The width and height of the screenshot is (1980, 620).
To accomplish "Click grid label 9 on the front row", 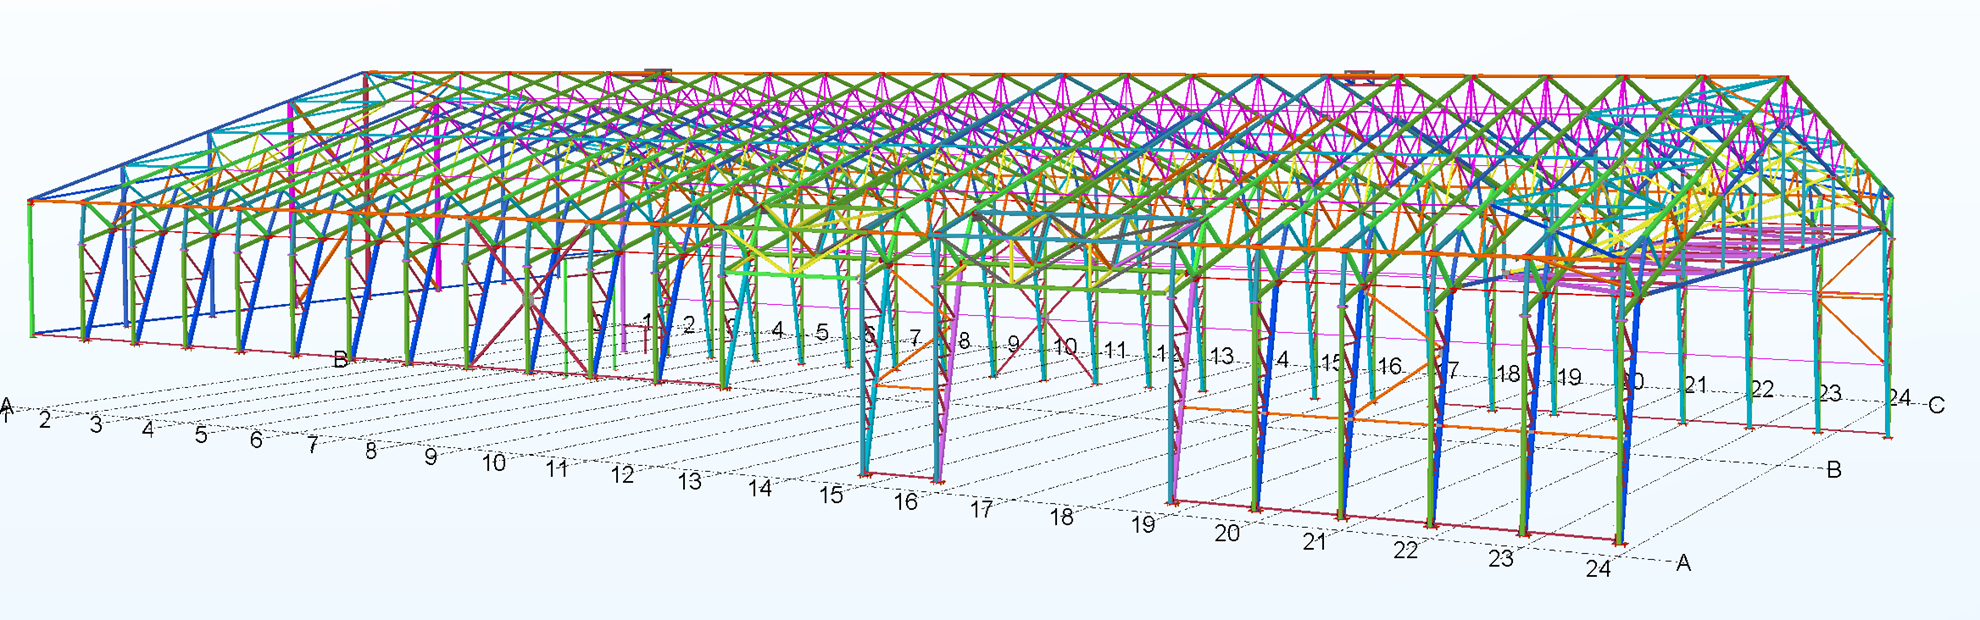I will click(x=431, y=457).
